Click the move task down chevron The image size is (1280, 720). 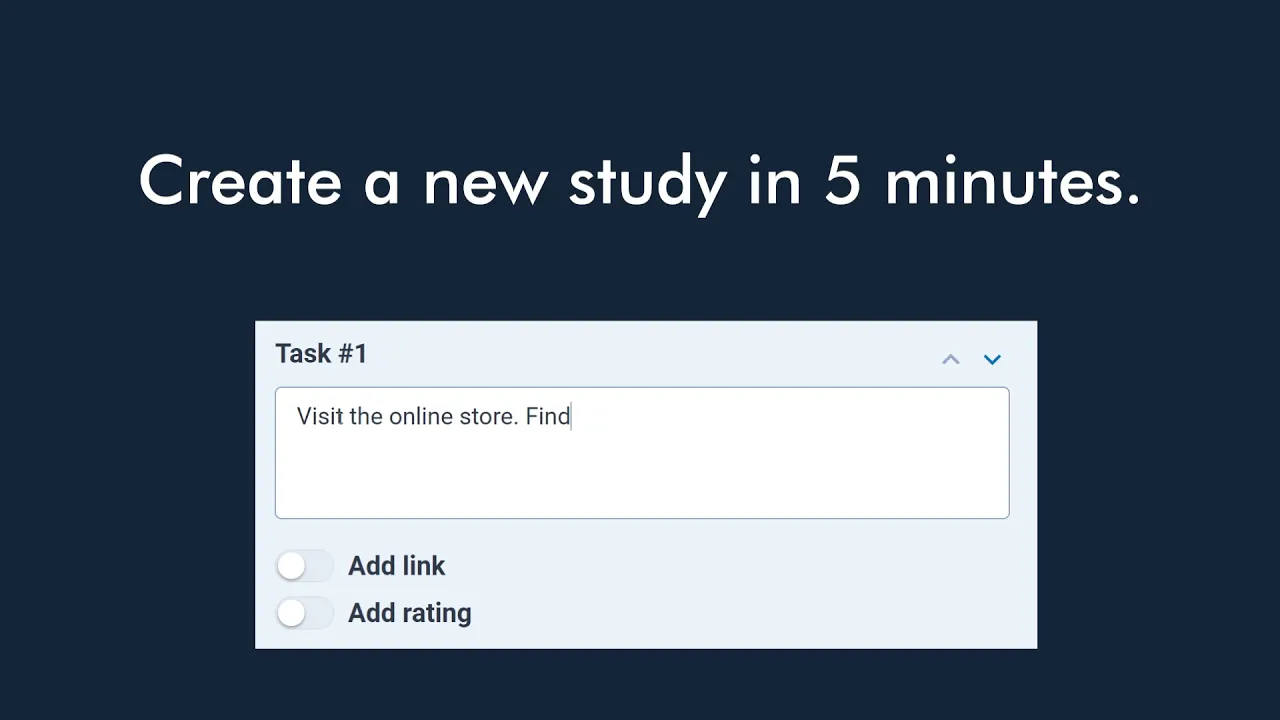tap(992, 359)
